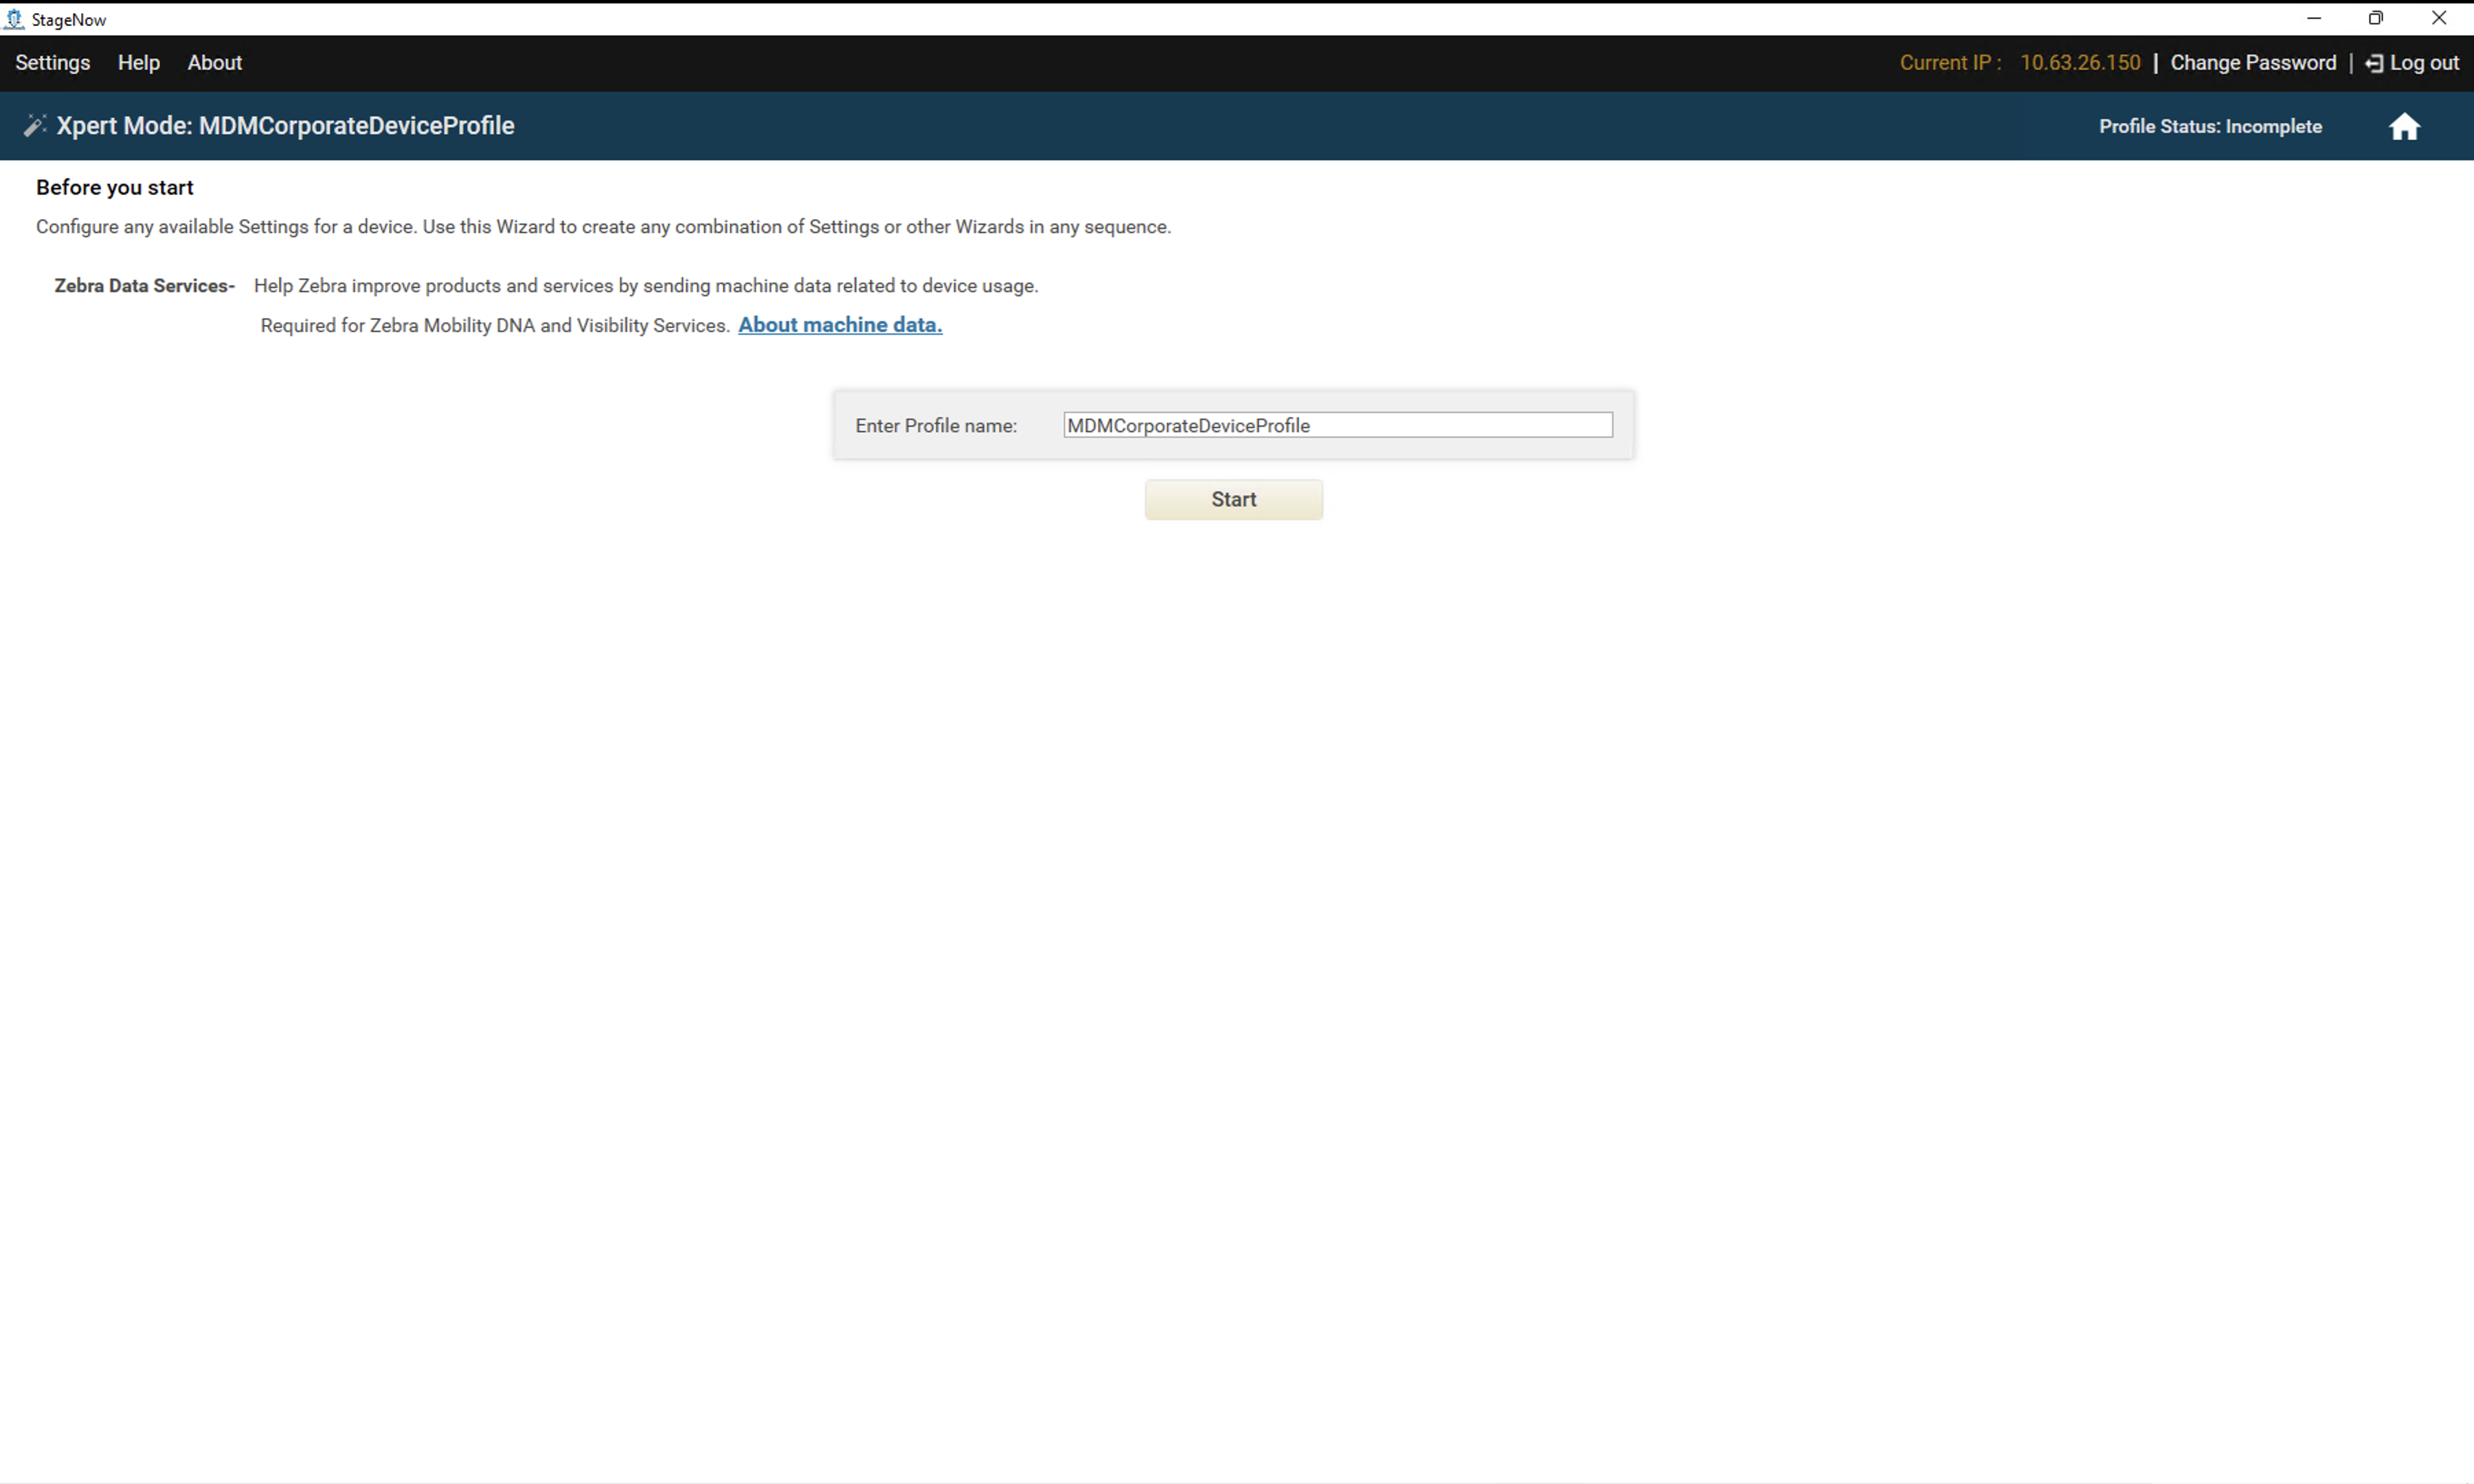Click the Before you start heading
Viewport: 2474px width, 1484px height.
pyautogui.click(x=115, y=187)
